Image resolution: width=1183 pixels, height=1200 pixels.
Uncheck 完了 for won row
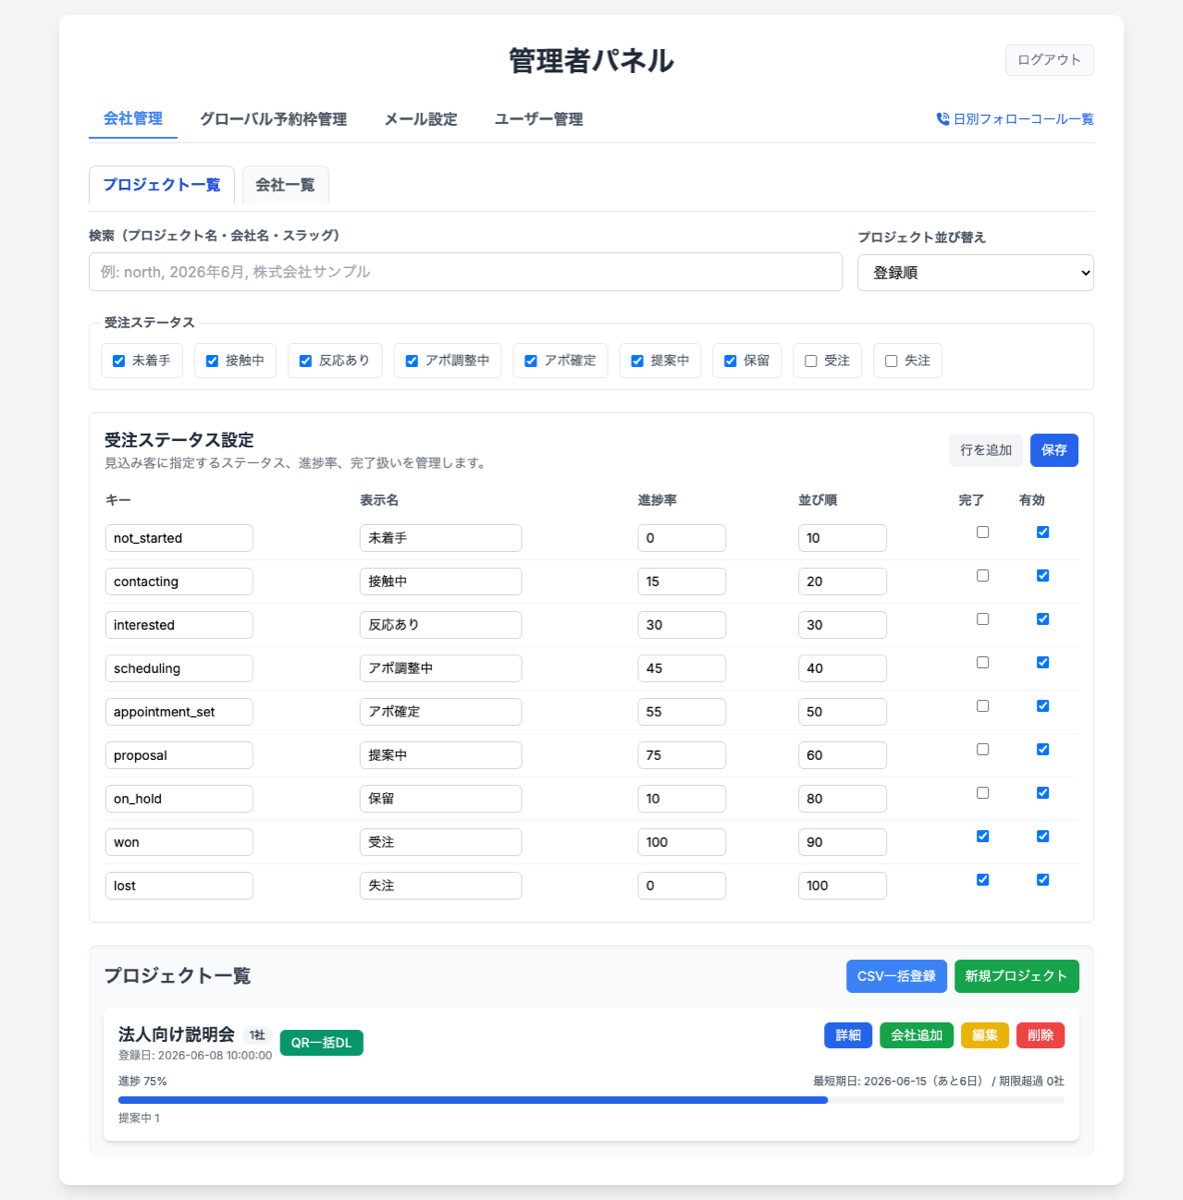(x=983, y=836)
